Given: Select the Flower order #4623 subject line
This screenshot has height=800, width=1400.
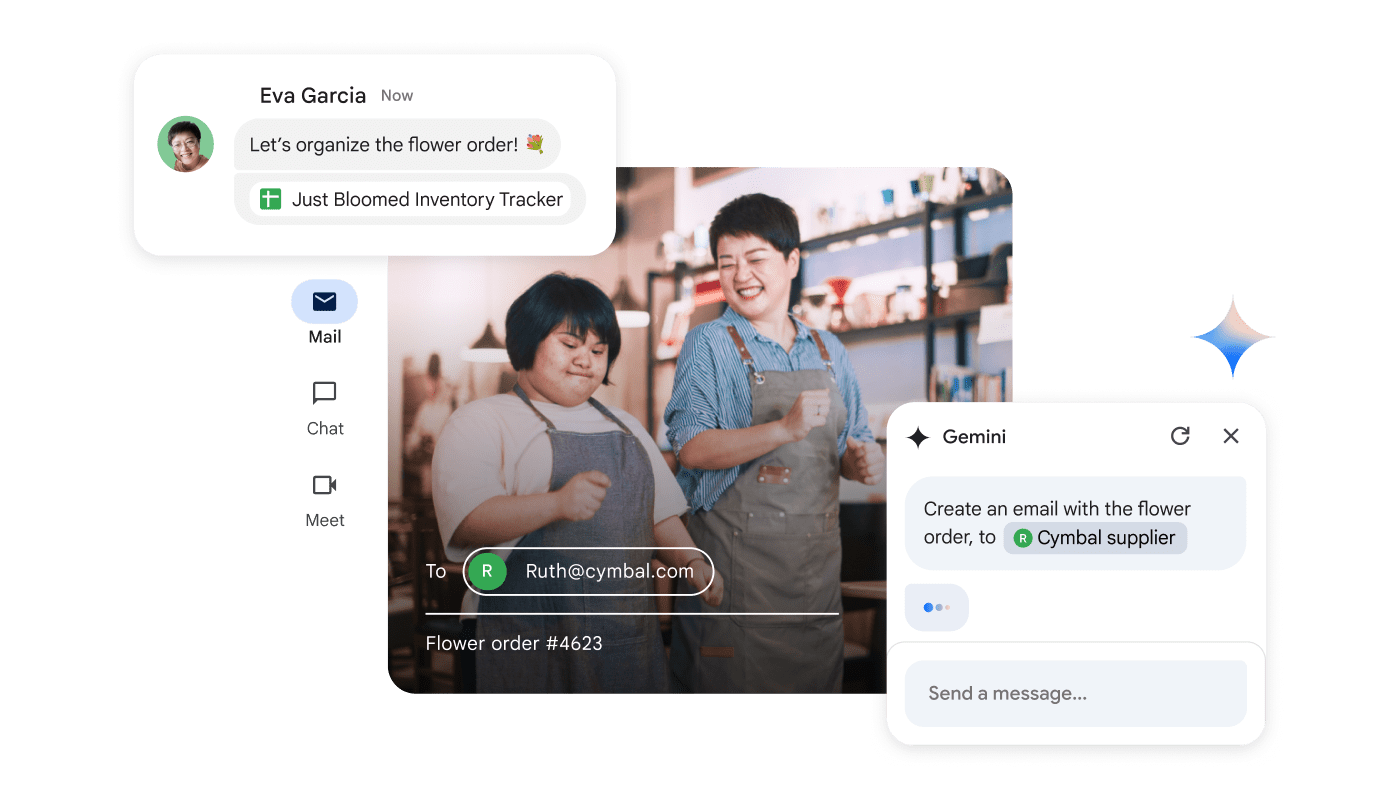Looking at the screenshot, I should 514,643.
